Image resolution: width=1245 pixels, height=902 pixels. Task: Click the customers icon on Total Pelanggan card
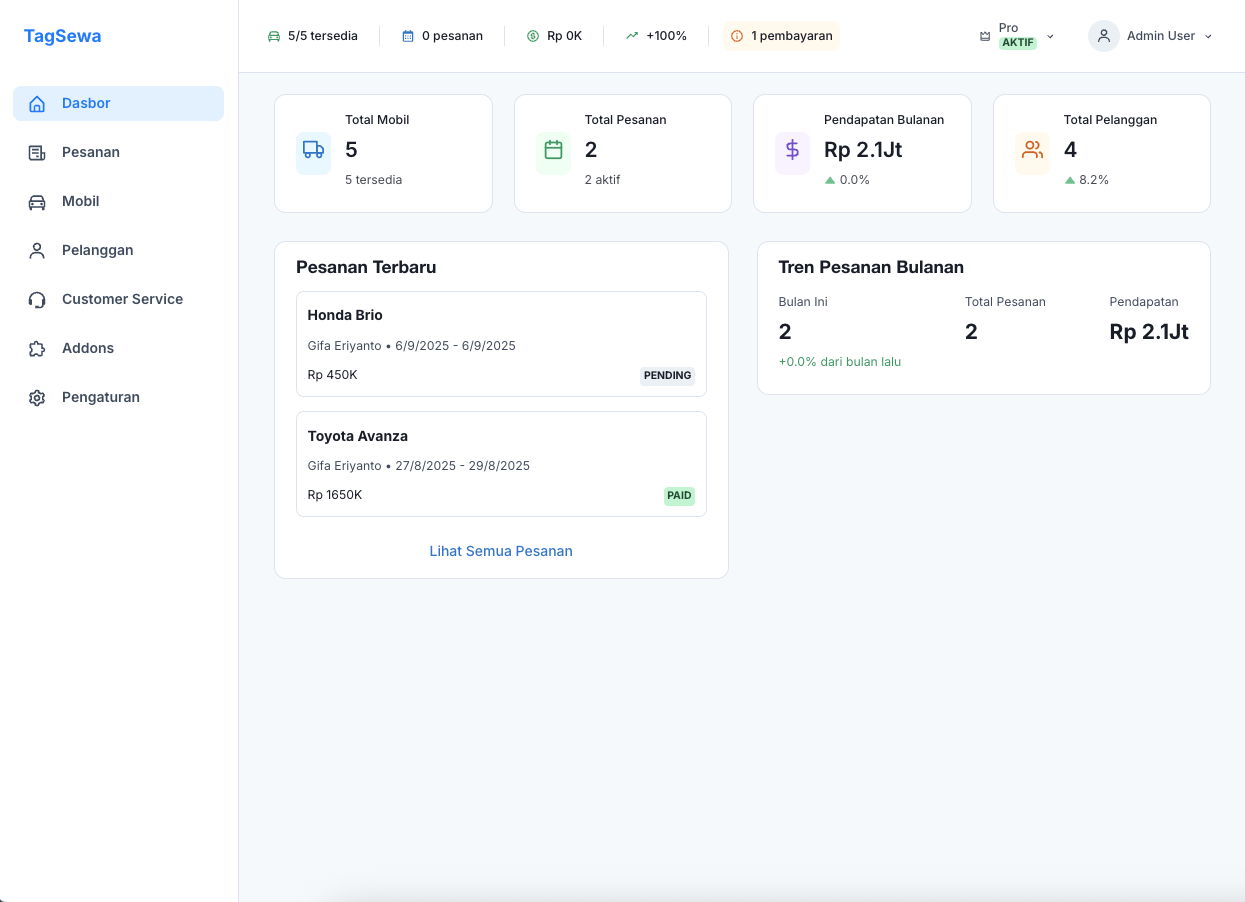coord(1032,152)
